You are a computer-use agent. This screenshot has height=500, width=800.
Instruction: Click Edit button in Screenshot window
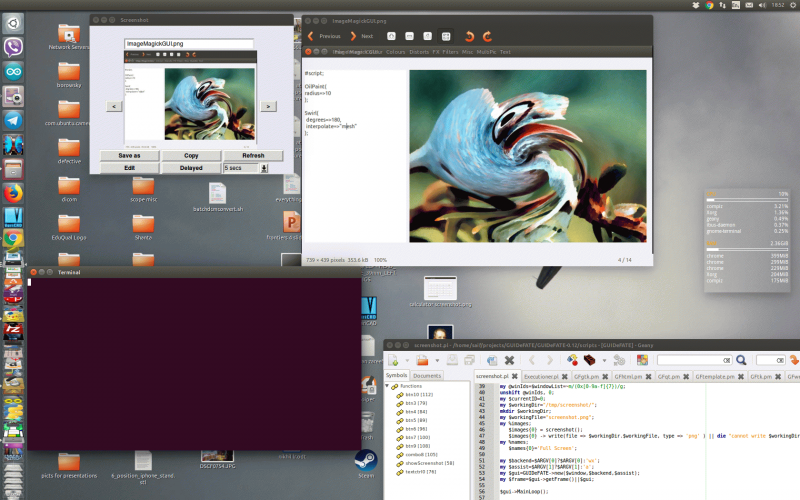(130, 168)
